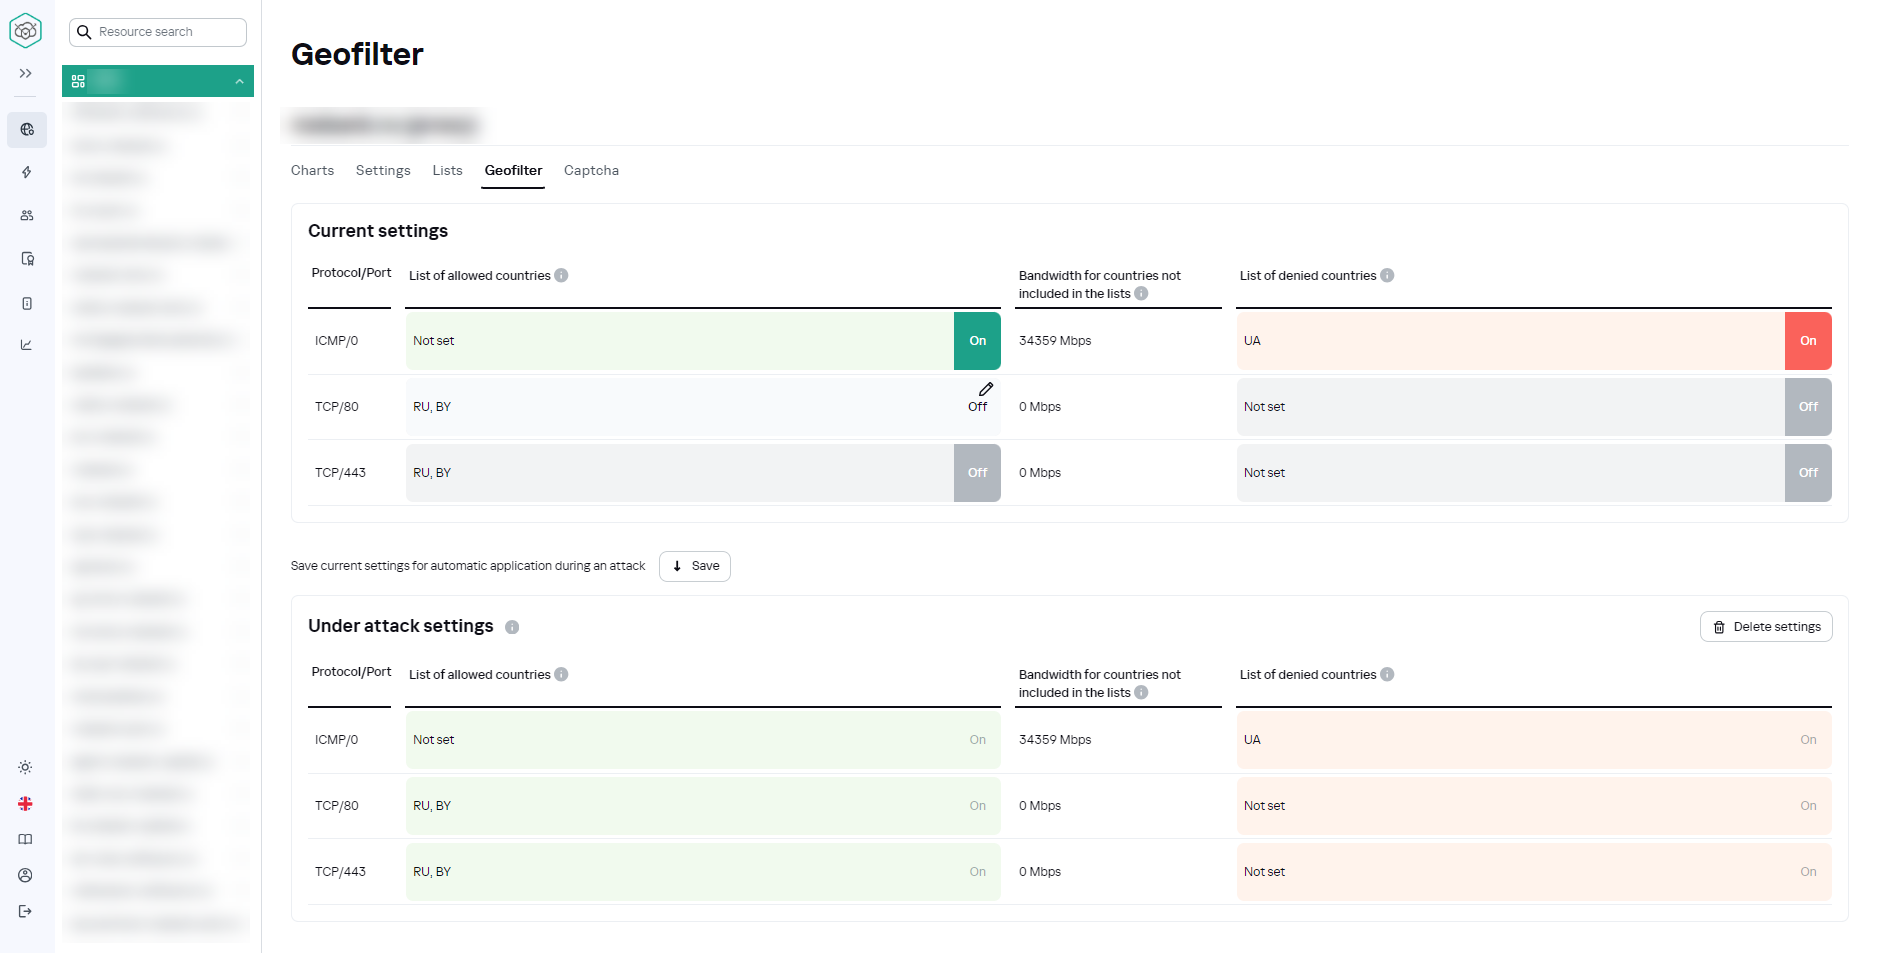
Task: Click the Resource search field
Action: [x=158, y=32]
